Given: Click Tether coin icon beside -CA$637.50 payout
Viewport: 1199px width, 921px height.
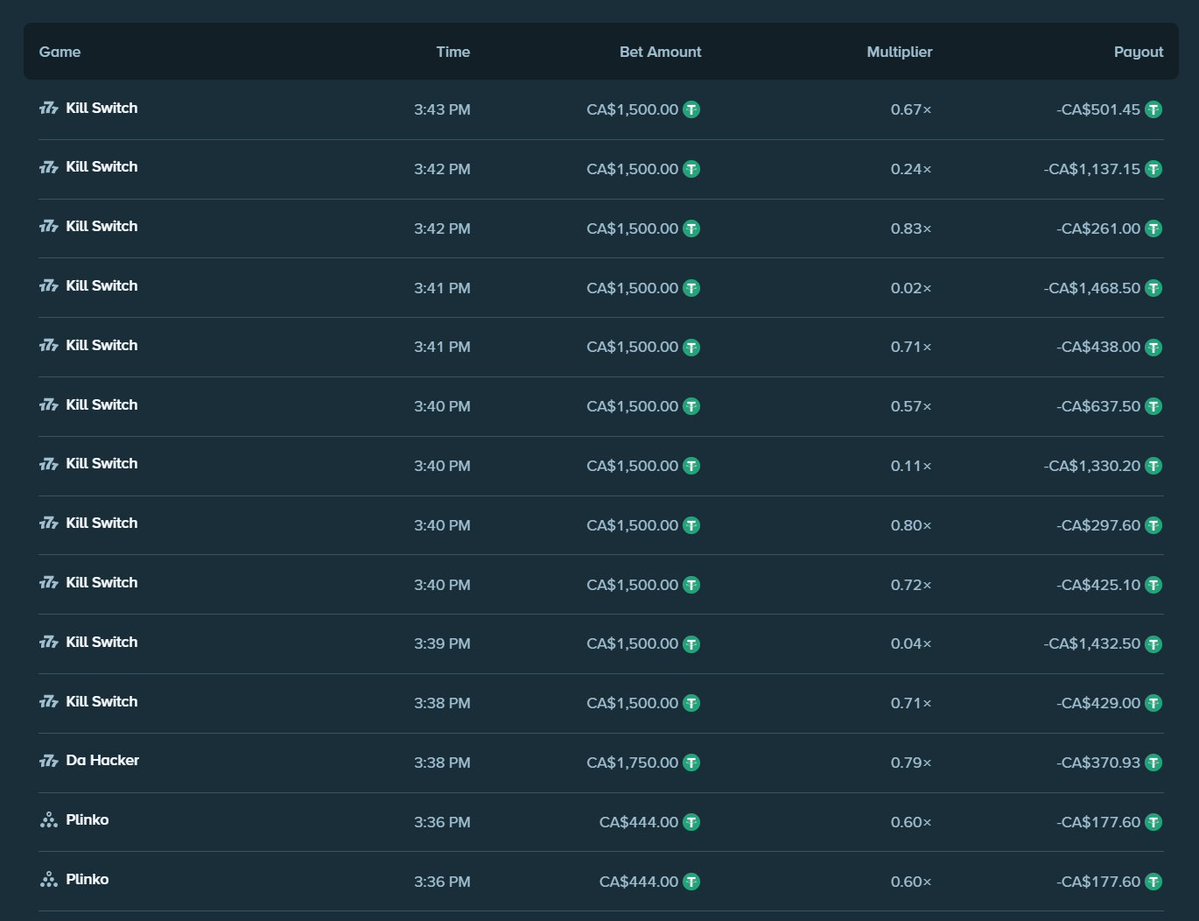Looking at the screenshot, I should 1153,406.
